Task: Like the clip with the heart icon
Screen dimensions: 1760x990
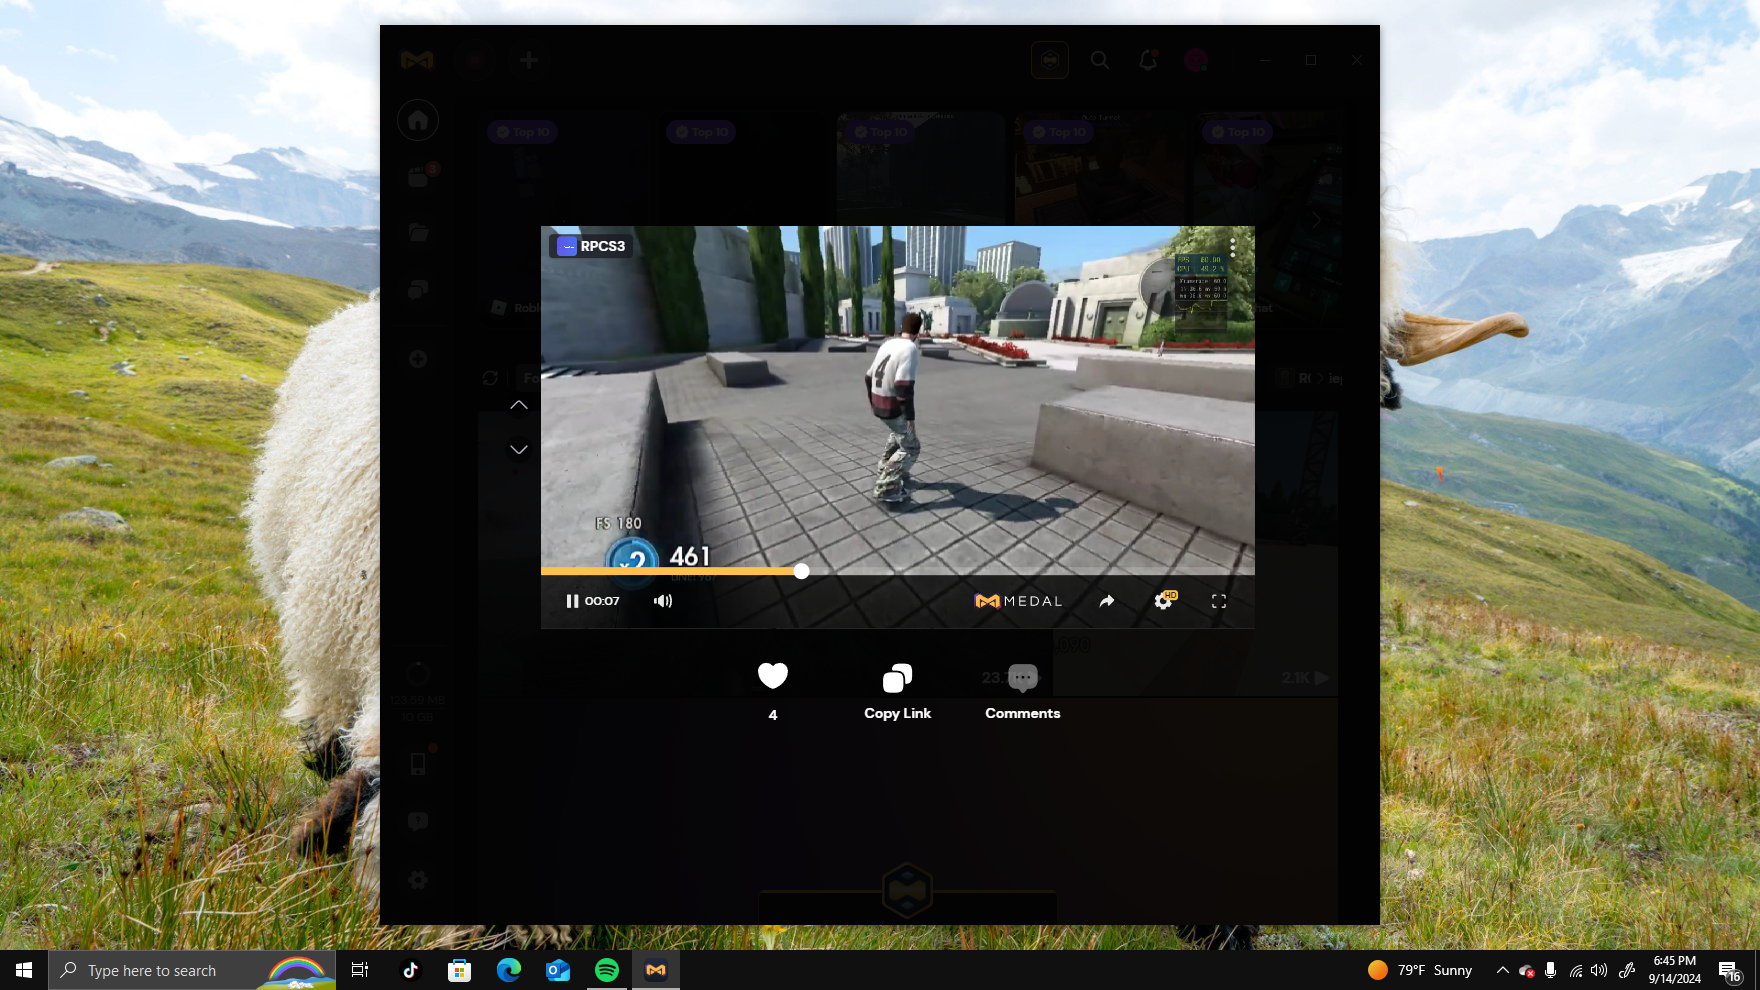Action: click(x=773, y=676)
